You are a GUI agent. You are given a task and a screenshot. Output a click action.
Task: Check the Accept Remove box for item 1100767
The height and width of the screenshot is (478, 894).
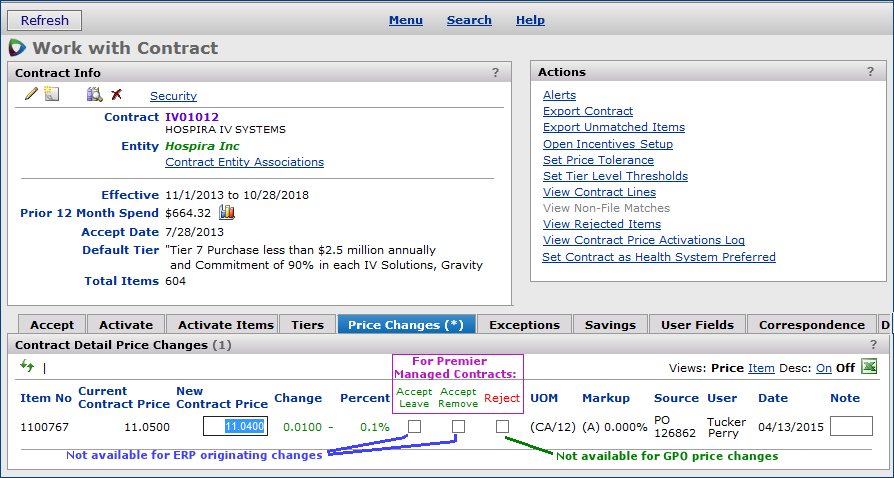click(x=458, y=427)
